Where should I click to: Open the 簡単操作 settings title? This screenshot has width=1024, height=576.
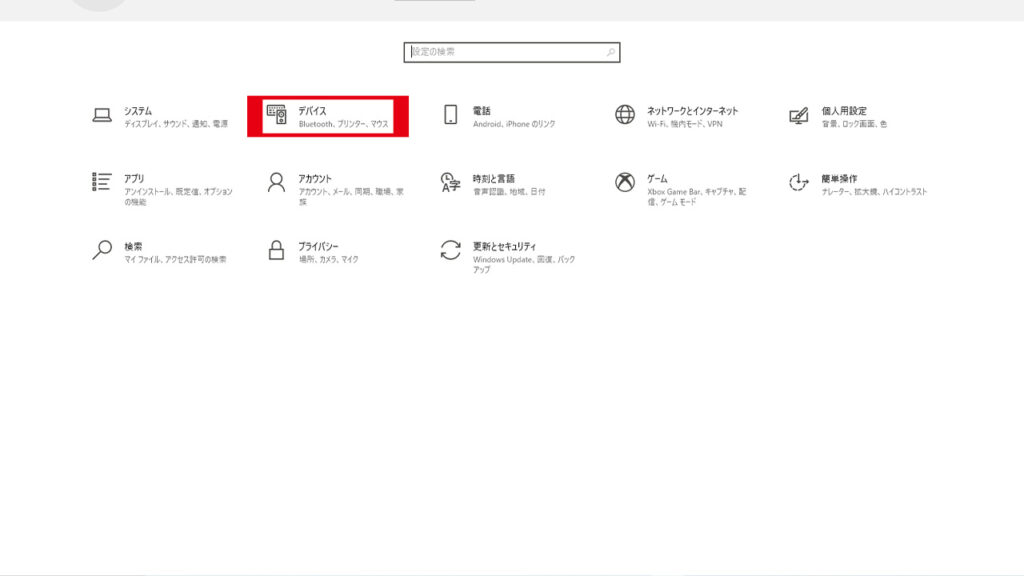coord(839,178)
